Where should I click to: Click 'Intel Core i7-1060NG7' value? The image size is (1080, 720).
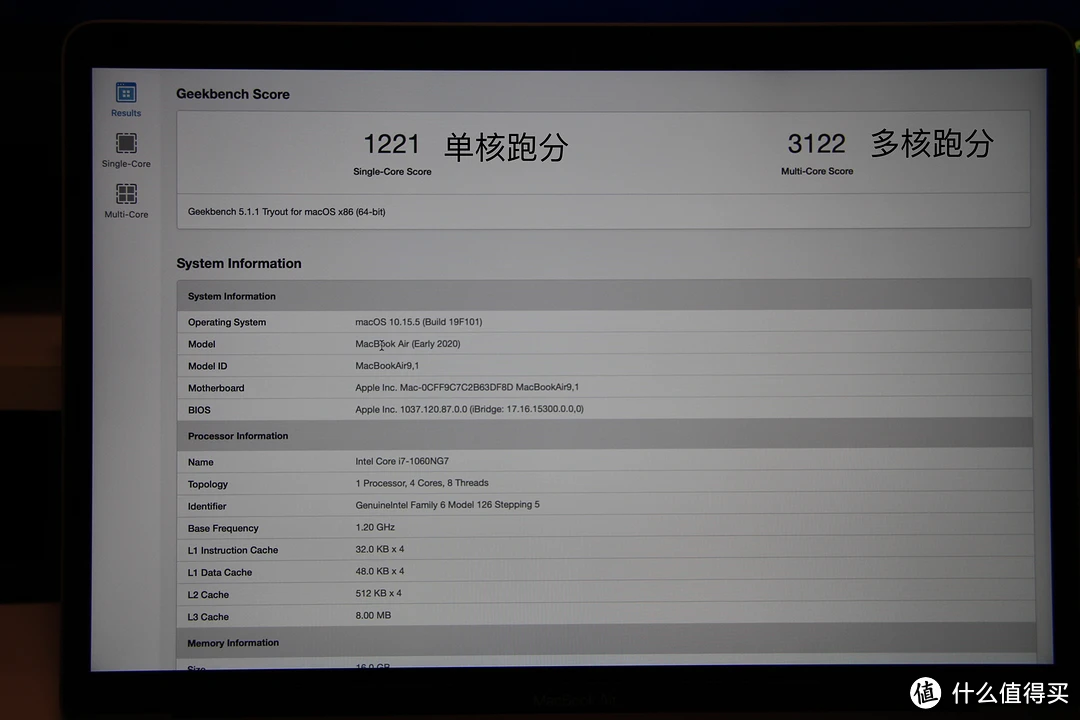coord(402,461)
